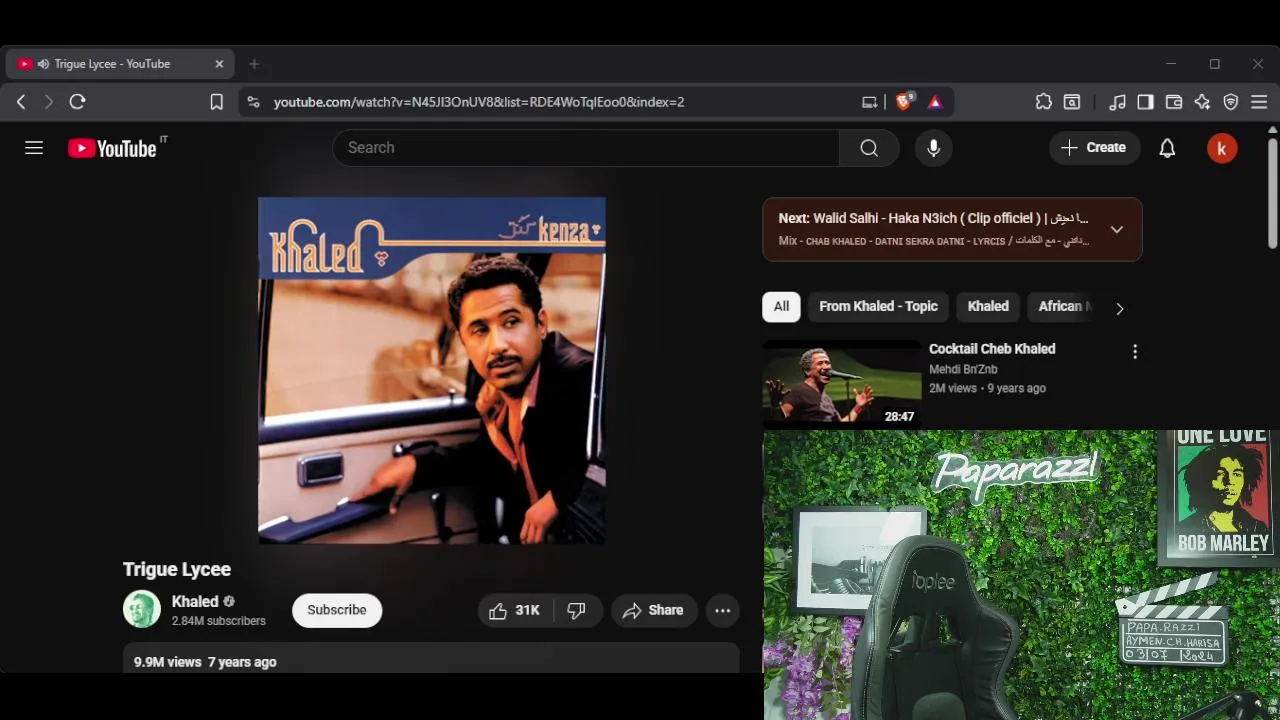Click the Next: Walid Salhi - Haka N3ich text
The width and height of the screenshot is (1280, 720).
[934, 218]
